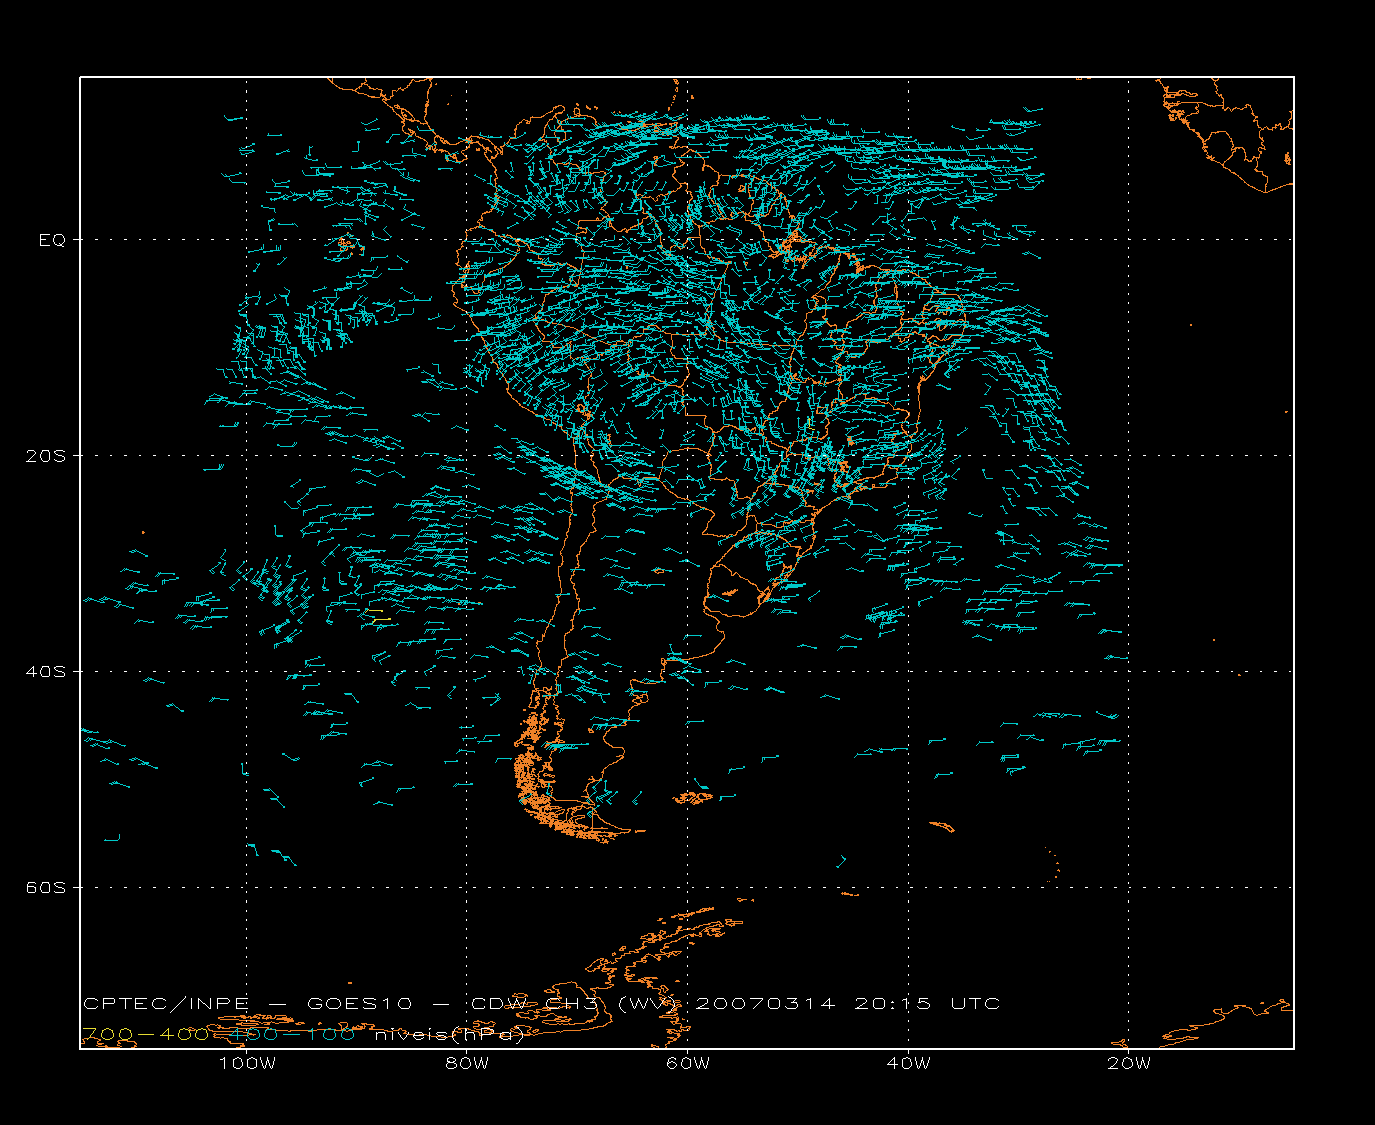Click the 60S latitude label
The height and width of the screenshot is (1125, 1375).
point(45,888)
